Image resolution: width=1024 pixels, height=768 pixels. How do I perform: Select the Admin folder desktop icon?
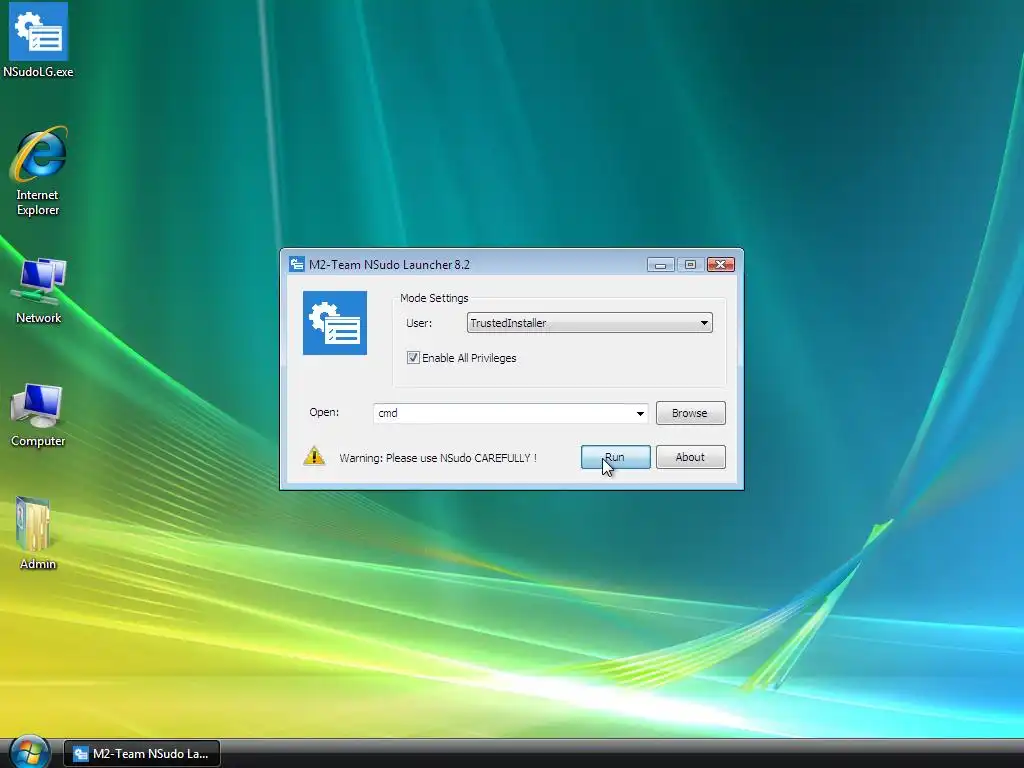pos(37,534)
